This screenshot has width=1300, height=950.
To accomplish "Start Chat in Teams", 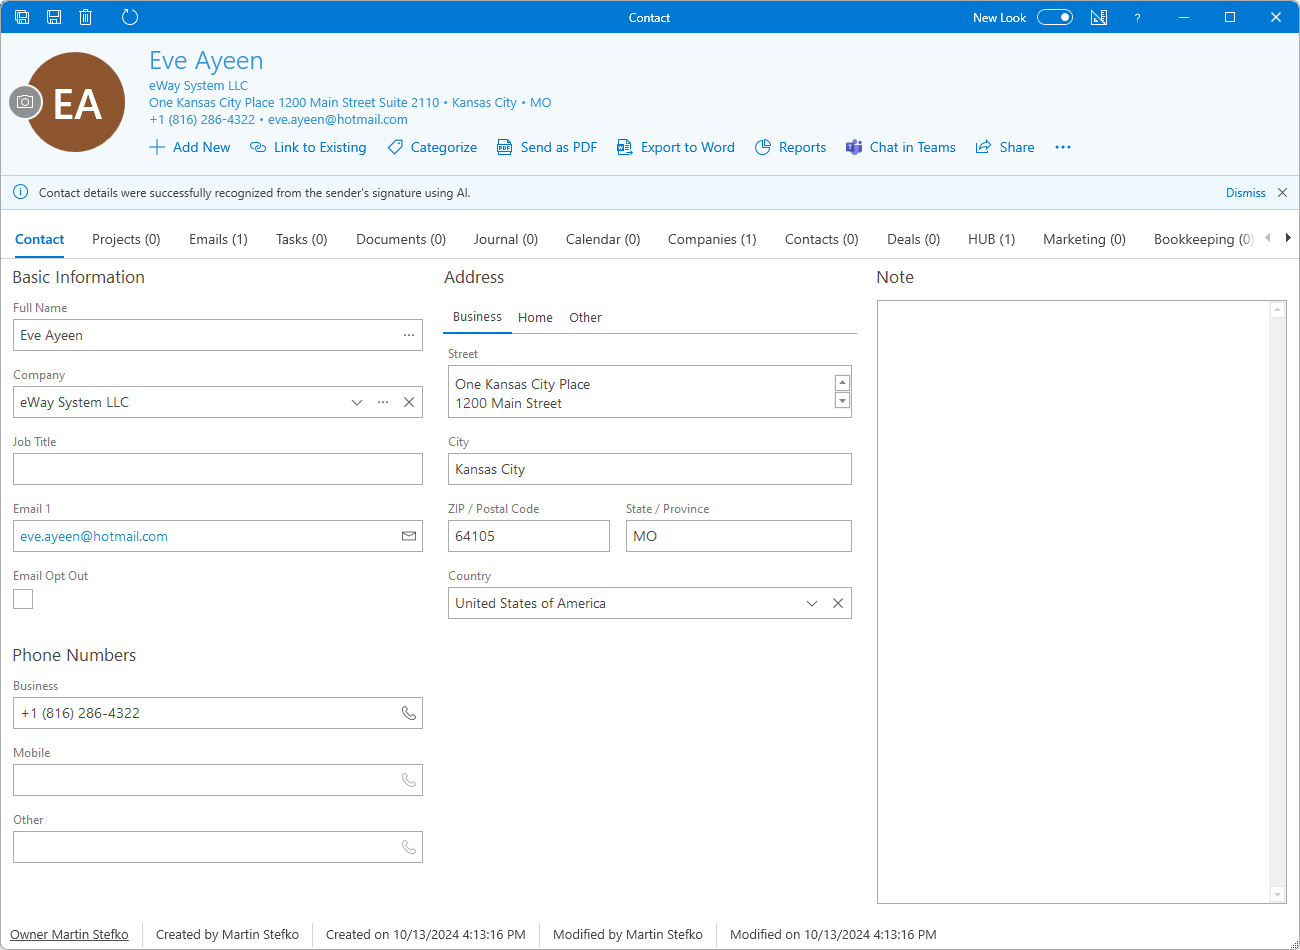I will [901, 147].
